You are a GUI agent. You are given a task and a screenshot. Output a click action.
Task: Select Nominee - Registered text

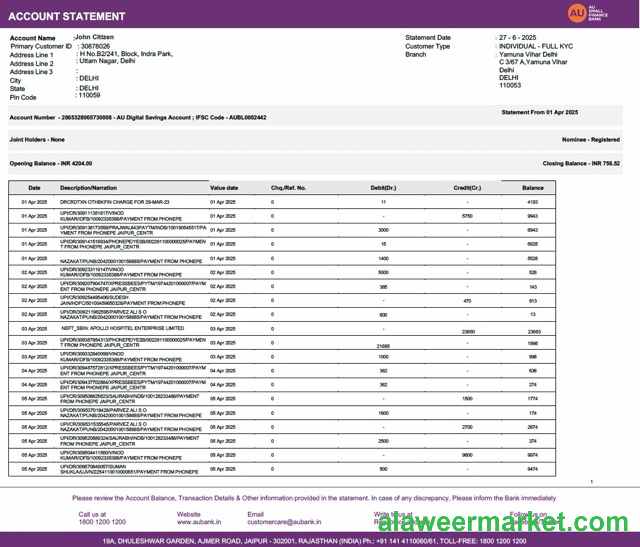pos(591,140)
